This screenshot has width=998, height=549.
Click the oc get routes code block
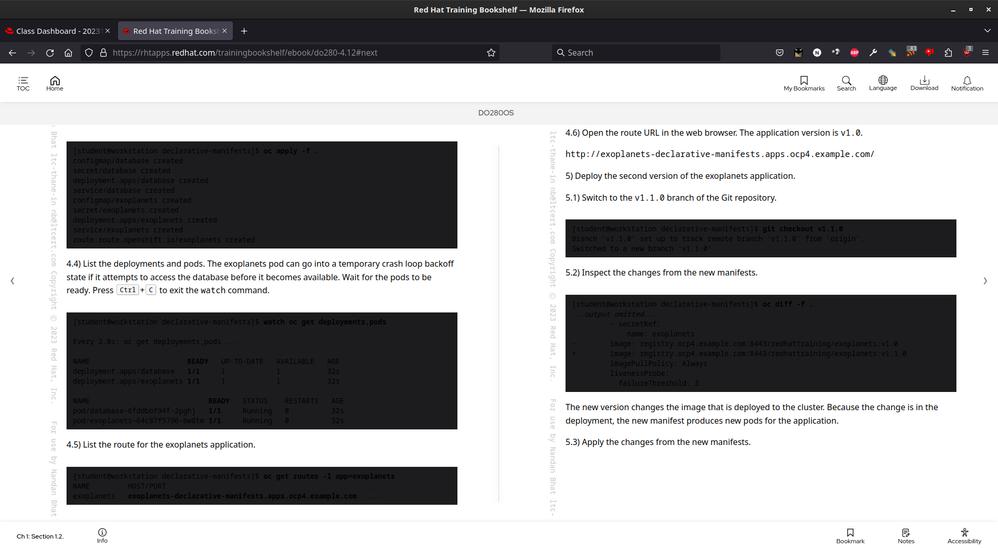tap(262, 486)
